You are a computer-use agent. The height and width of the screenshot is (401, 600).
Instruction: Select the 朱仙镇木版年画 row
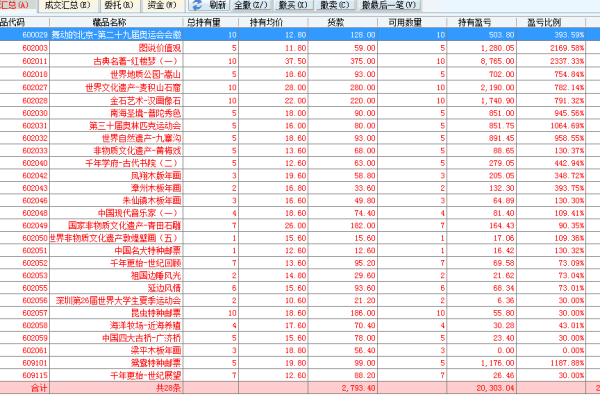coord(300,200)
